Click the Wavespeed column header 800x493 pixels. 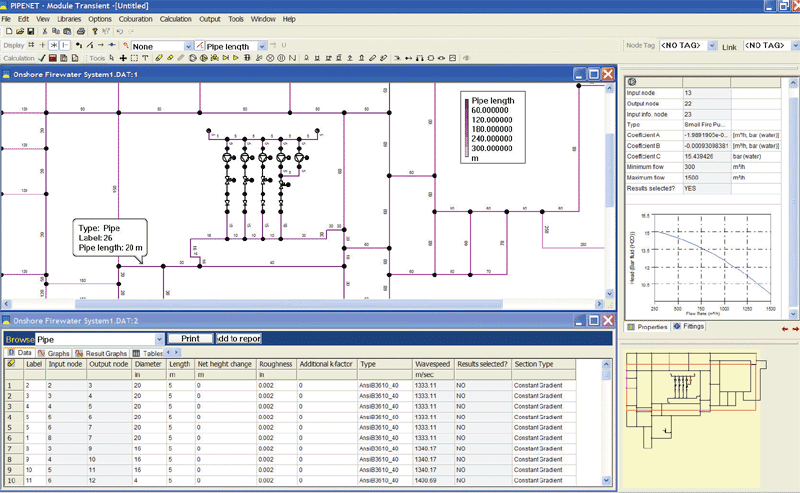pos(432,364)
